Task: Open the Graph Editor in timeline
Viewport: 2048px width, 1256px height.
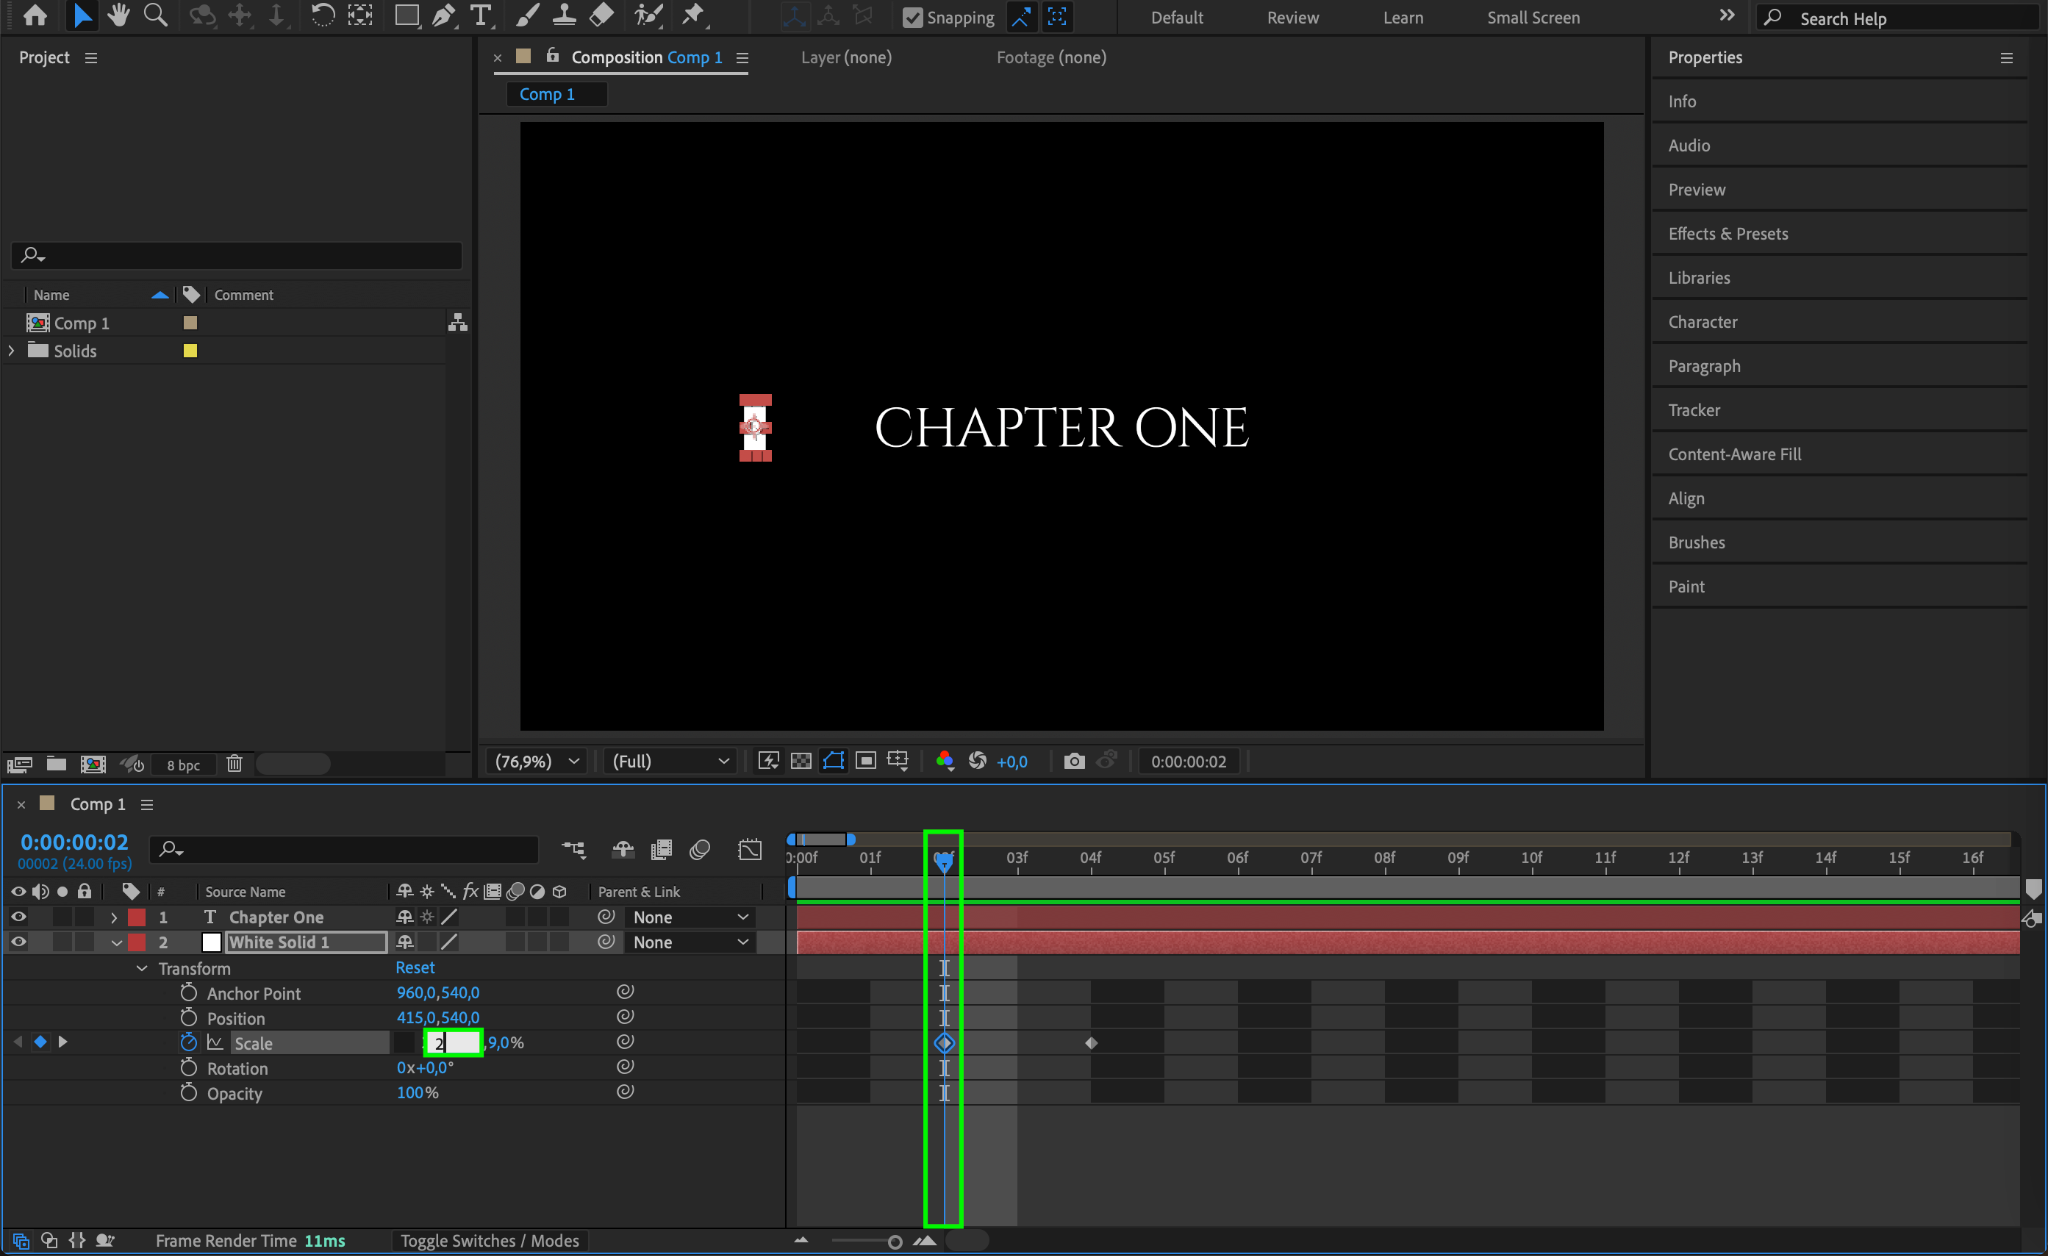Action: (749, 849)
